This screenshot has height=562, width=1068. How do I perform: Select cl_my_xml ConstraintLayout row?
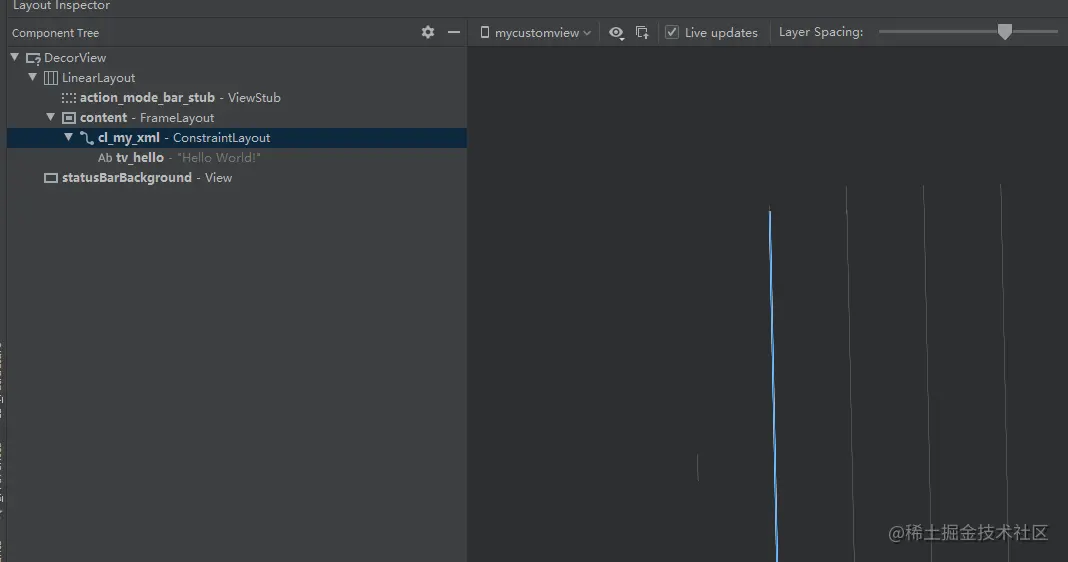click(236, 138)
